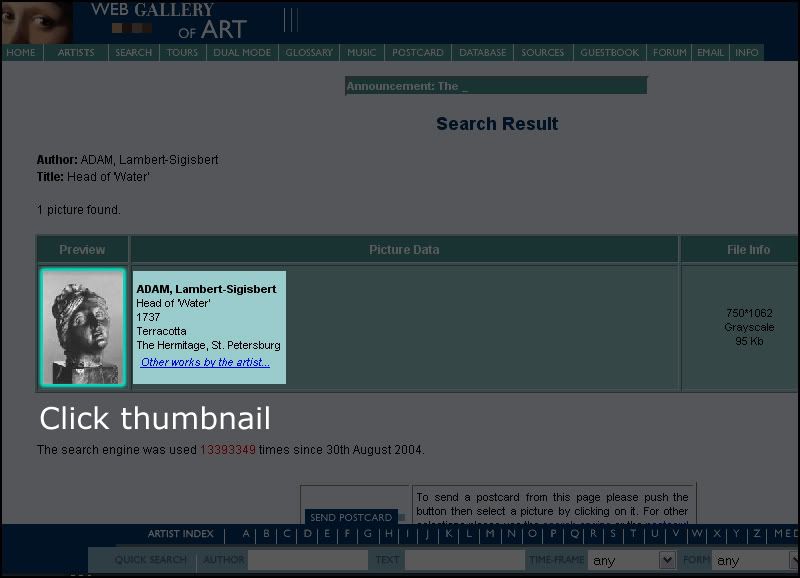Open artist index letter C
Viewport: 800px width, 578px height.
(287, 534)
